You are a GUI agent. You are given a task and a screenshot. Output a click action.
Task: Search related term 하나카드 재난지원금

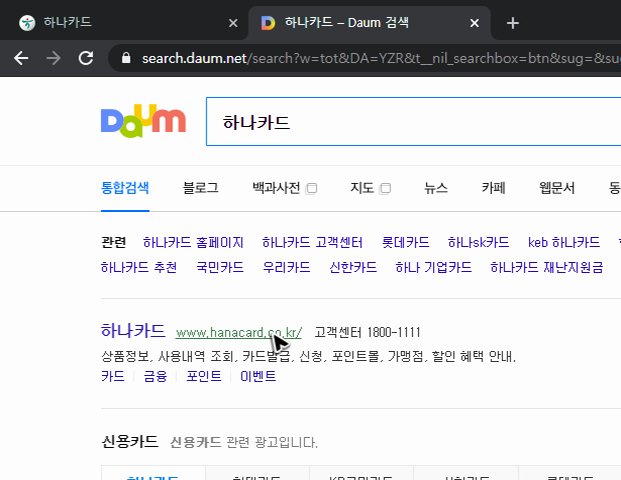coord(547,267)
